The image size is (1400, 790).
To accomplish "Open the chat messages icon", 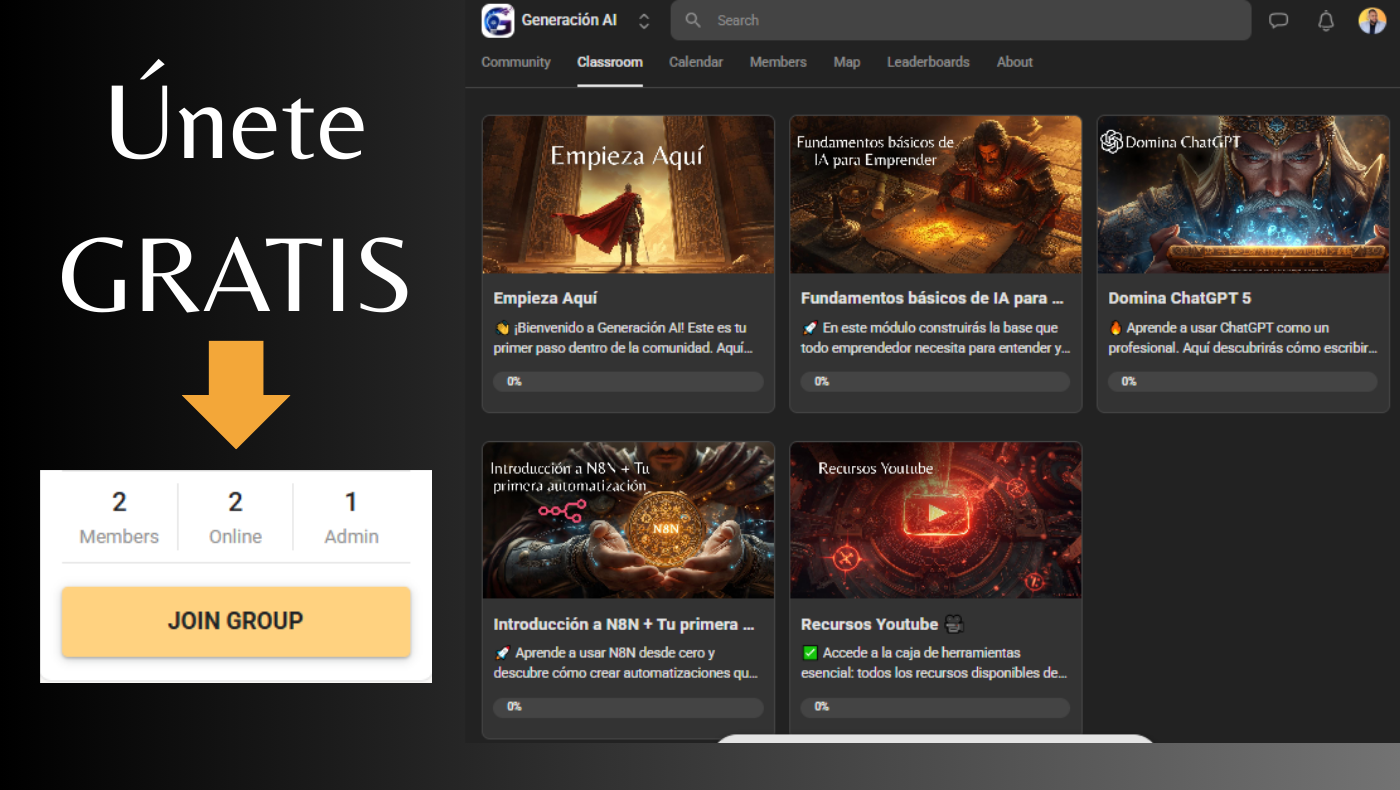I will 1278,20.
